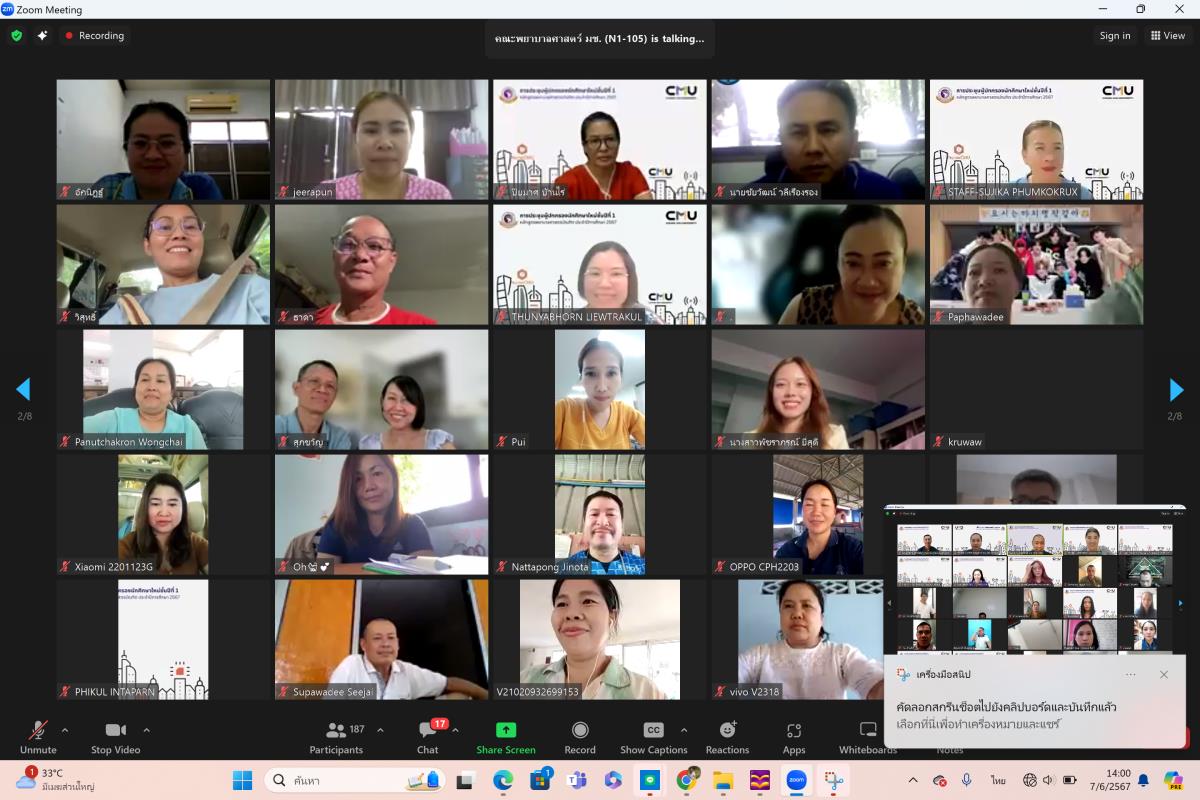This screenshot has width=1200, height=800.
Task: Stop the video camera
Action: [x=116, y=737]
